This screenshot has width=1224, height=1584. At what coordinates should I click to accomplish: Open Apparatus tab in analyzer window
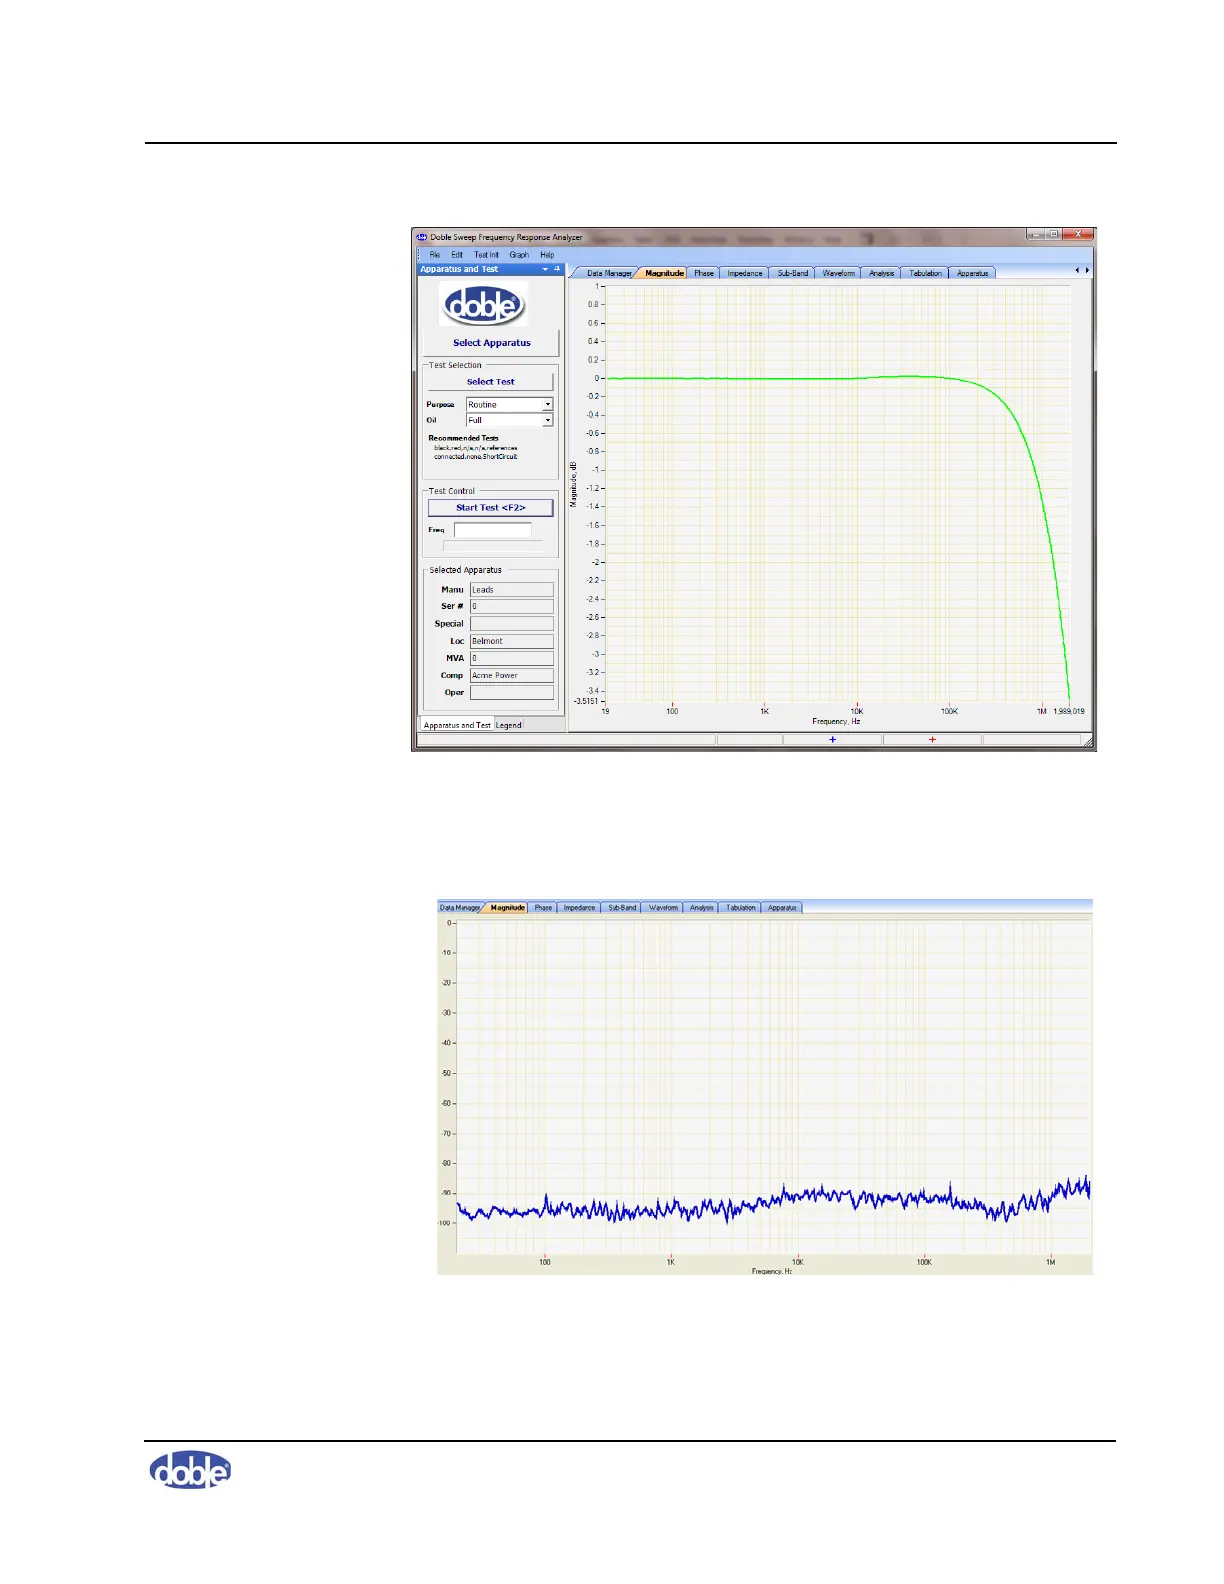coord(972,273)
